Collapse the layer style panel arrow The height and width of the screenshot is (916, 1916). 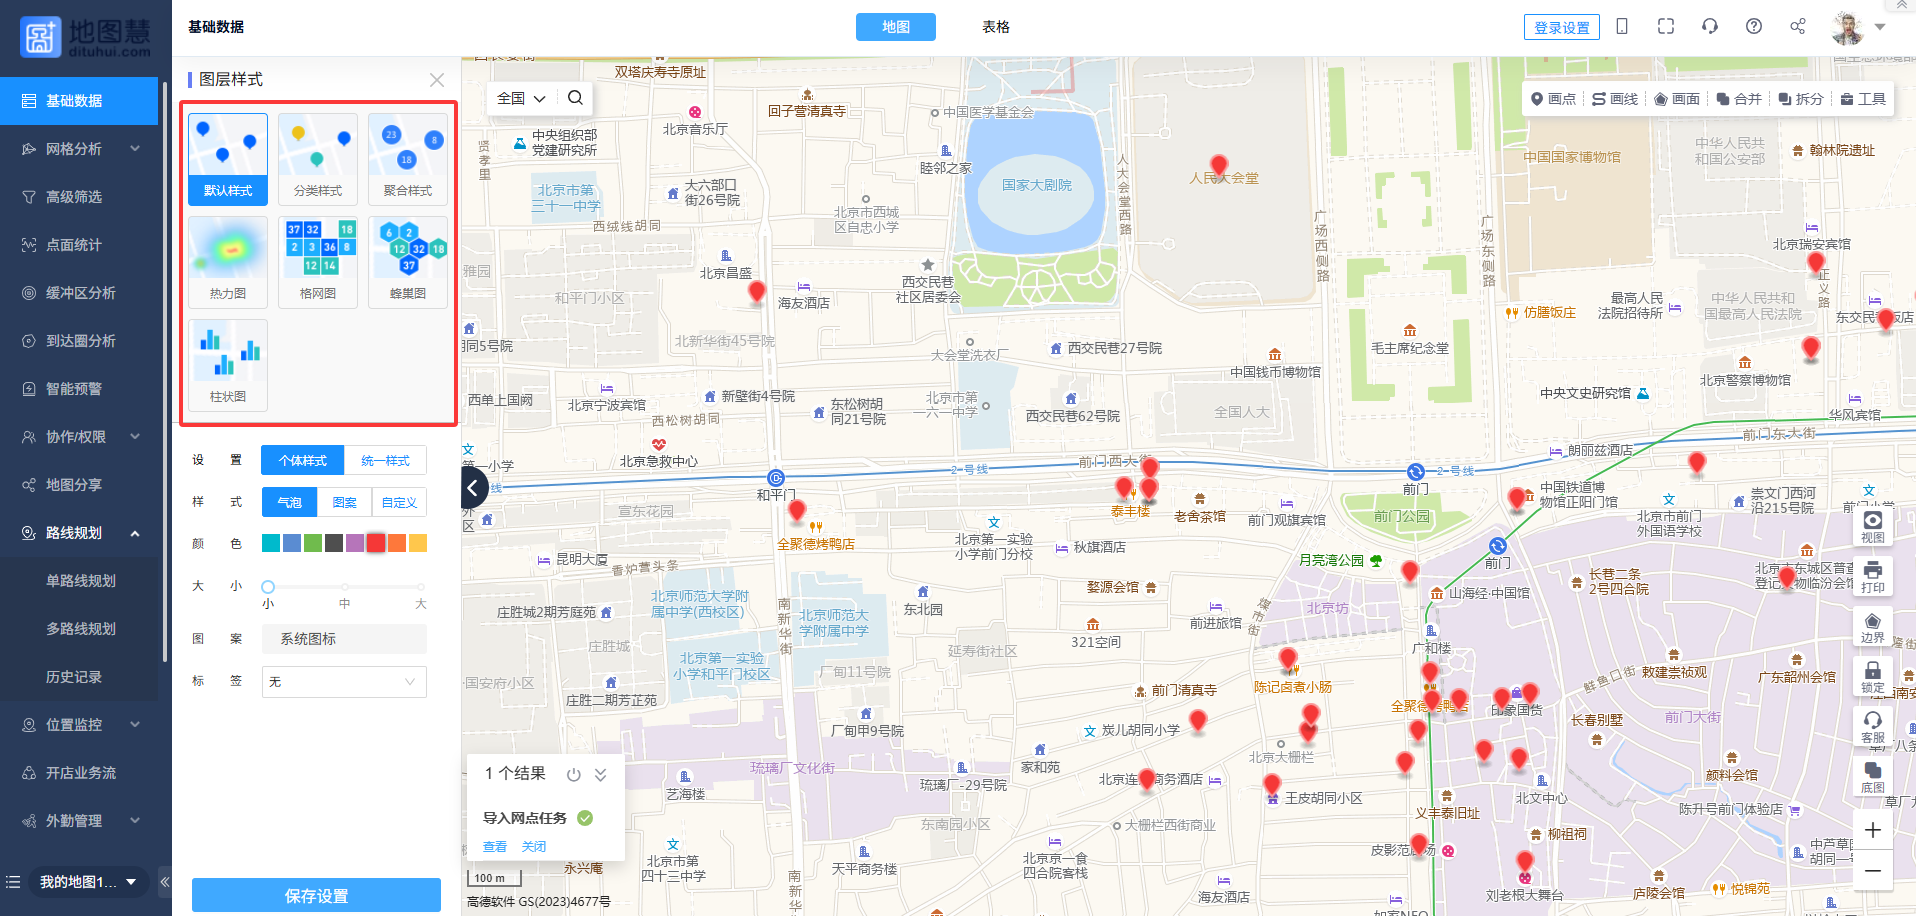pyautogui.click(x=475, y=488)
